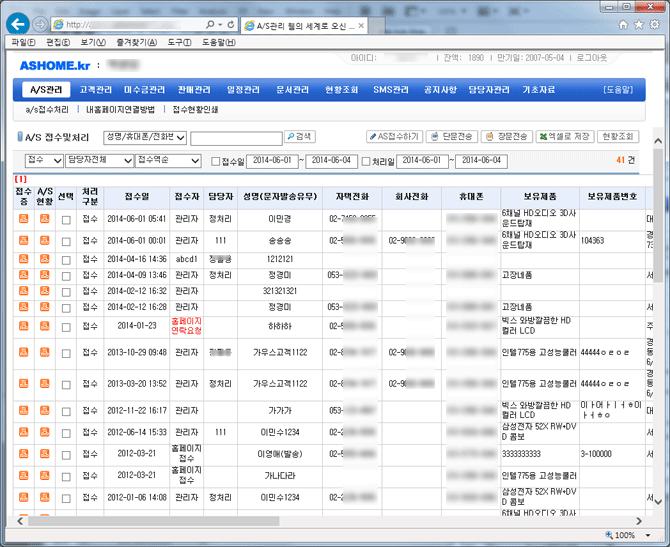The width and height of the screenshot is (670, 547).
Task: Open the 파일(F) menu
Action: coord(23,42)
